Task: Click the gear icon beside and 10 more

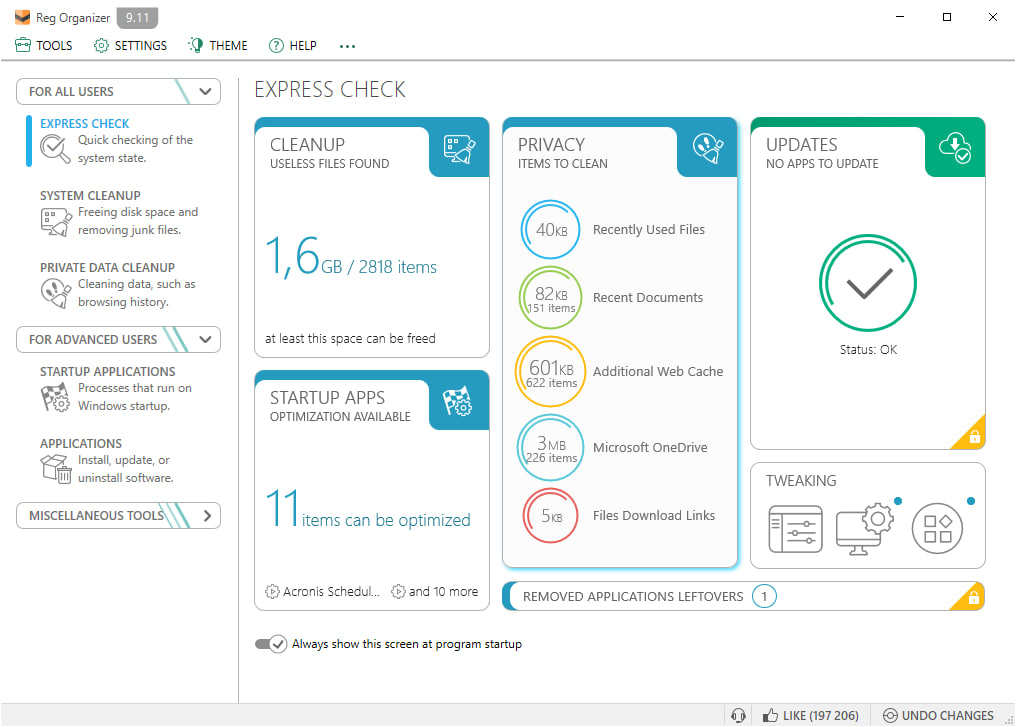Action: pyautogui.click(x=398, y=592)
